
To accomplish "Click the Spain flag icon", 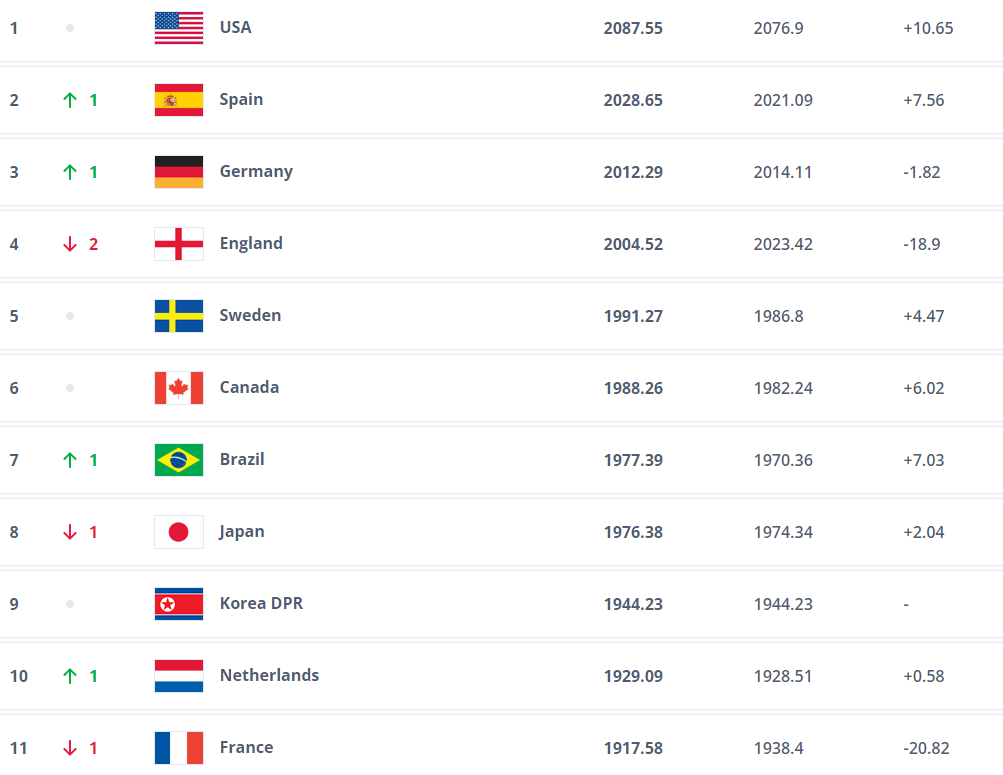I will click(x=179, y=100).
